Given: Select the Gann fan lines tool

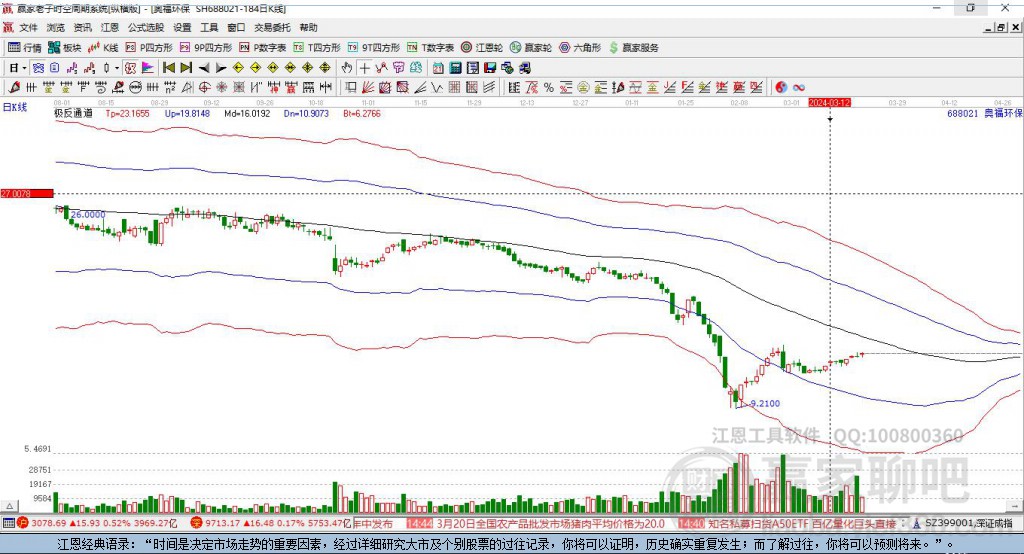Looking at the screenshot, I should pyautogui.click(x=368, y=88).
